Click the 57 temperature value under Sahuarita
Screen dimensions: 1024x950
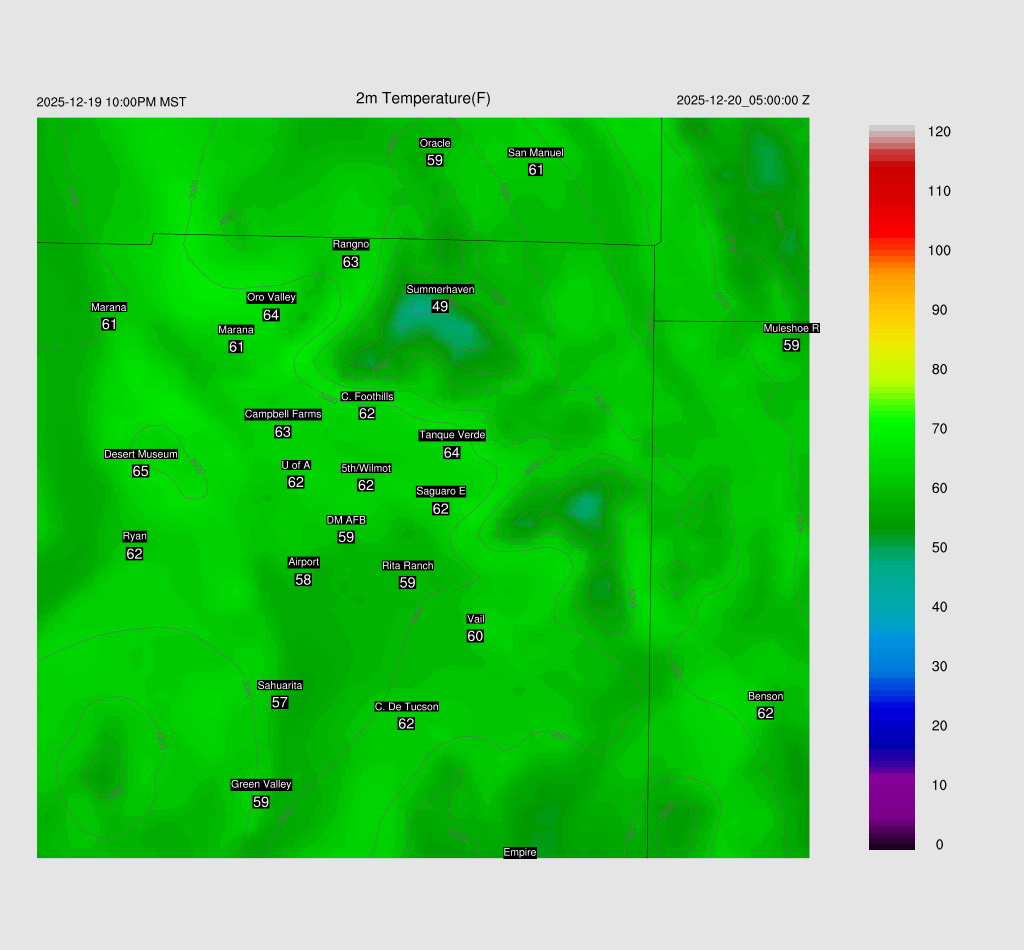280,703
